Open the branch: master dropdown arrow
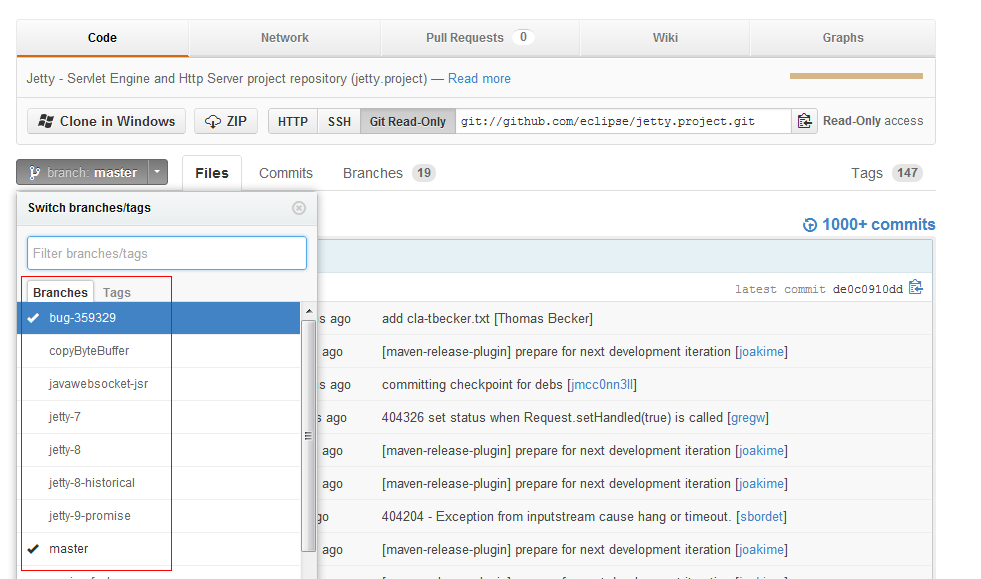This screenshot has height=579, width=981. tap(158, 172)
